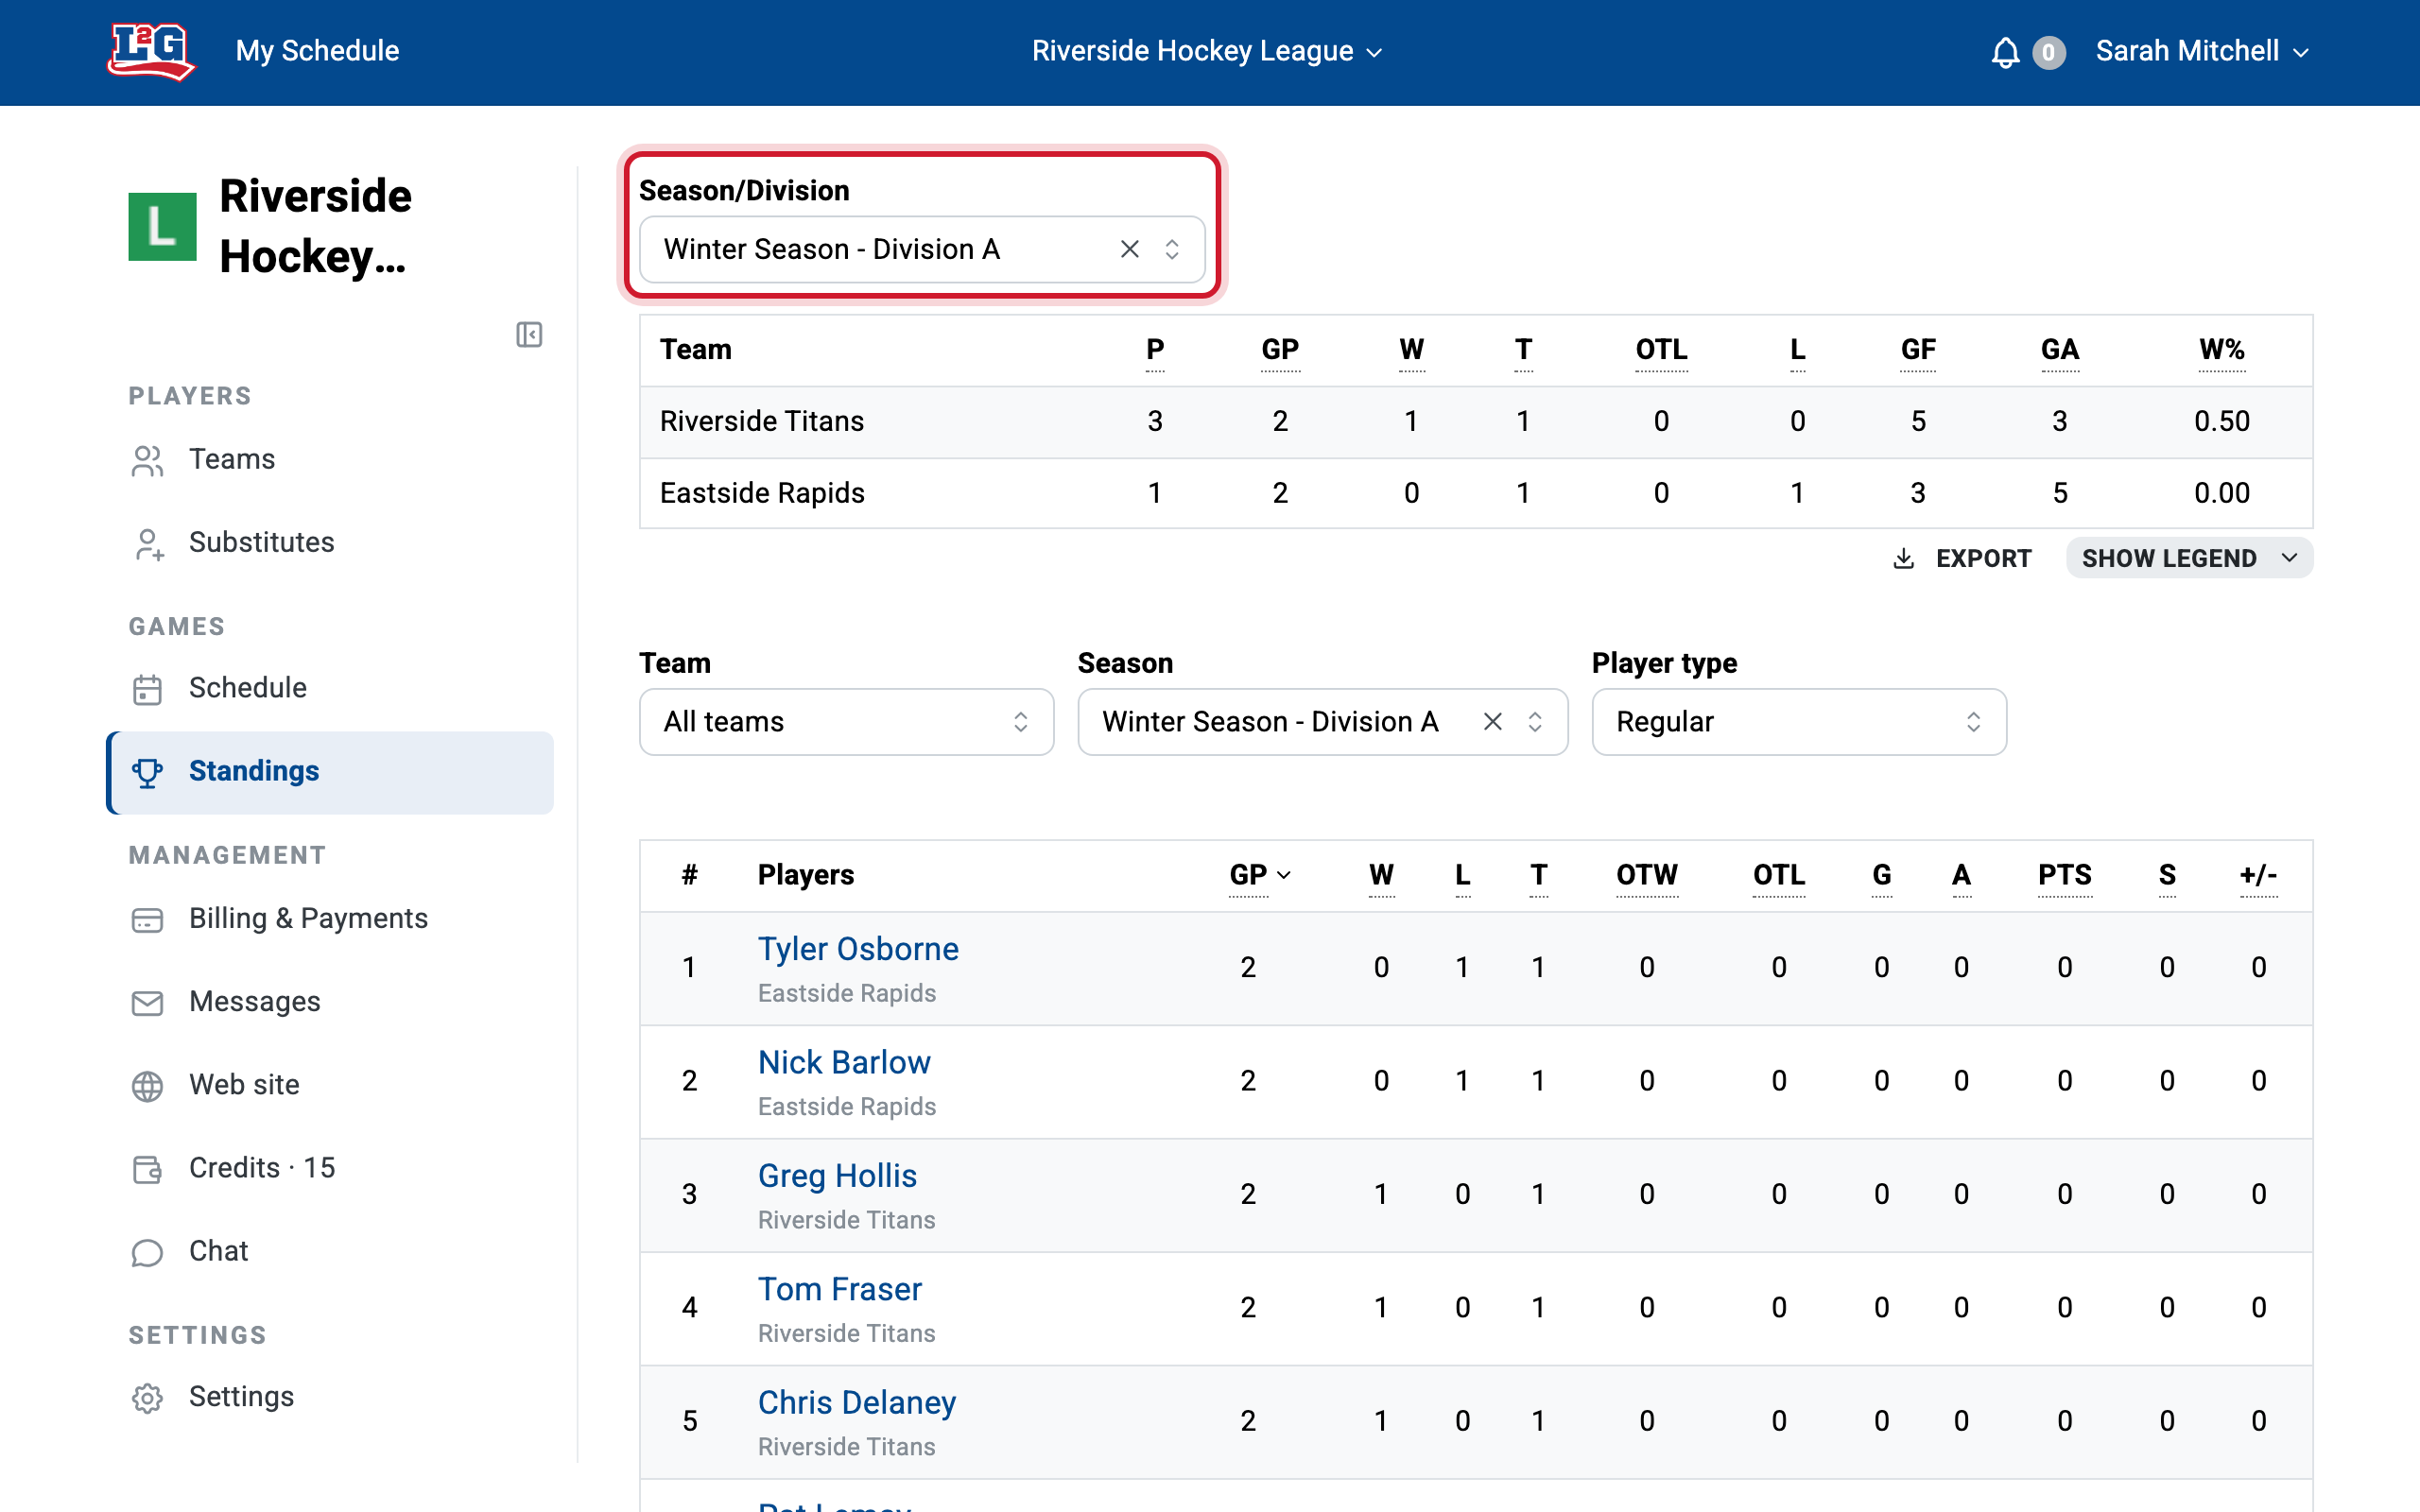Sort players by GP column
Image resolution: width=2420 pixels, height=1512 pixels.
click(x=1259, y=875)
